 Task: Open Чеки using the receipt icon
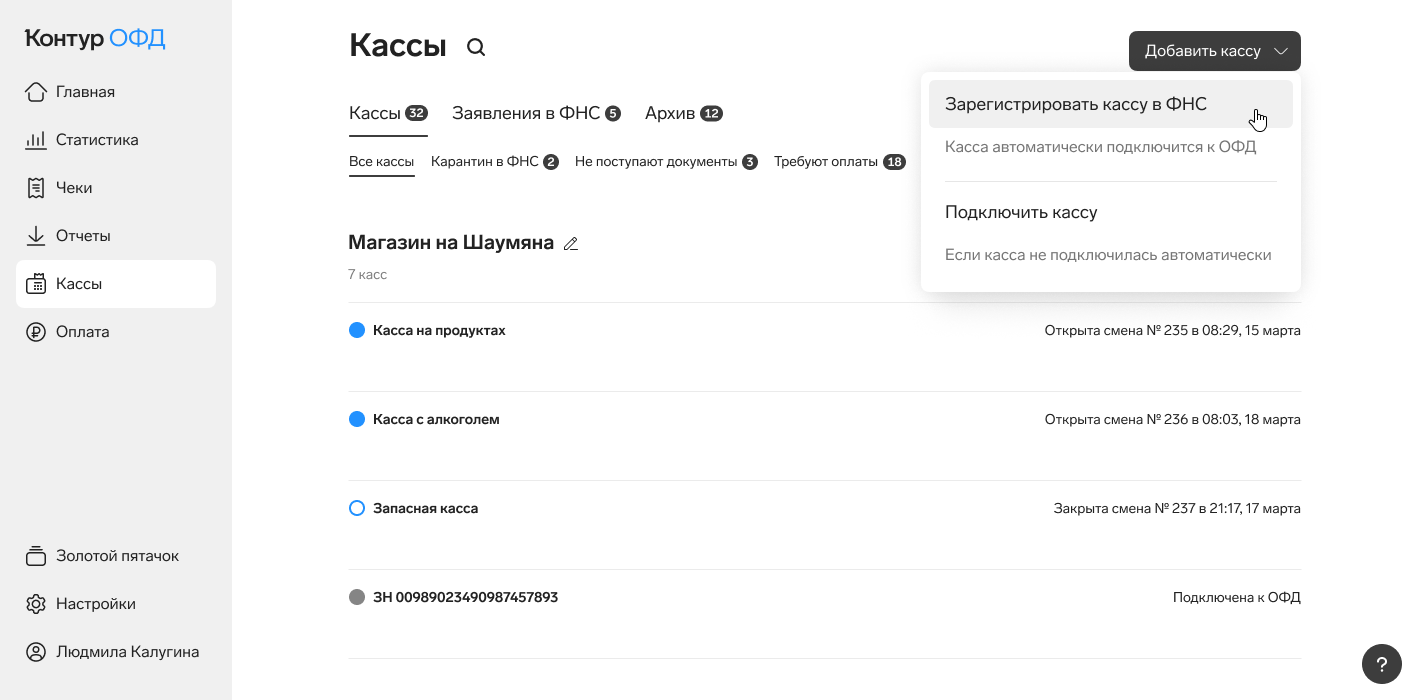point(36,188)
